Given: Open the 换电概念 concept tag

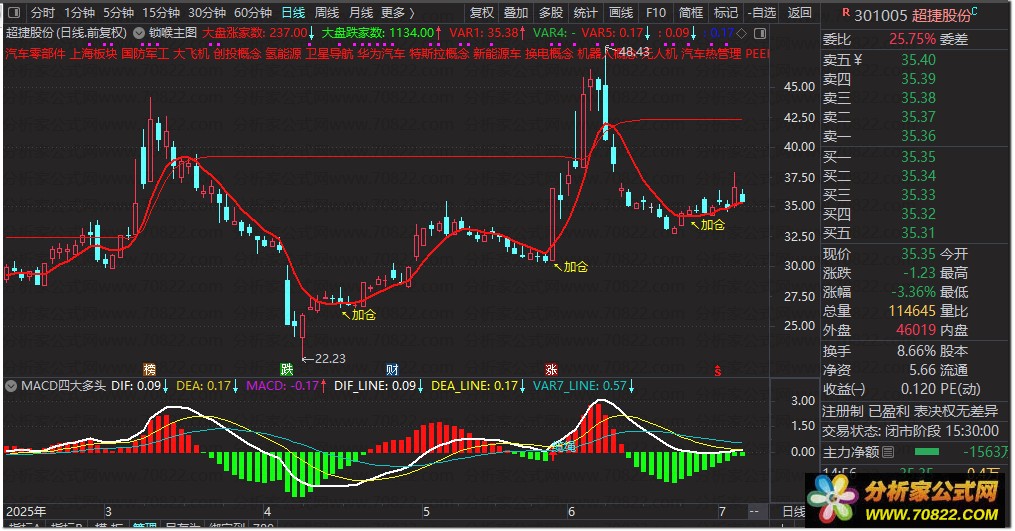Looking at the screenshot, I should pos(548,53).
